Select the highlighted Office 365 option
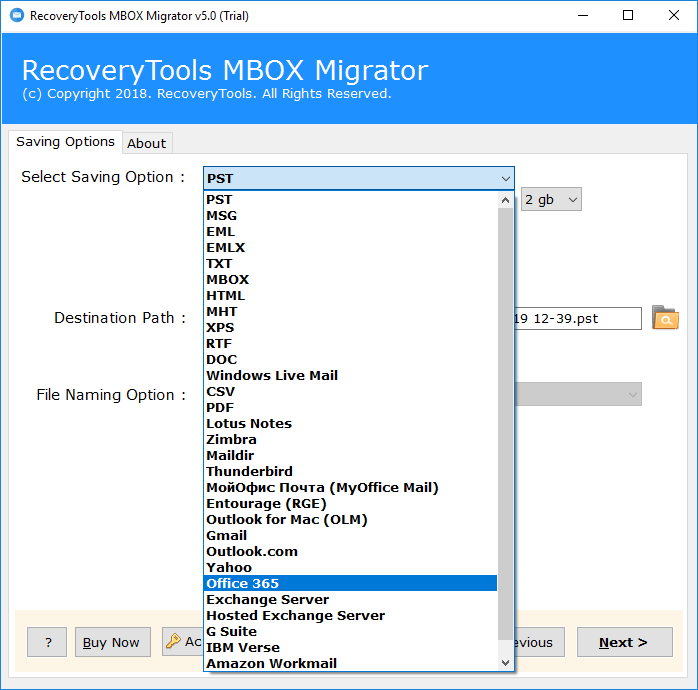Viewport: 698px width, 690px height. point(350,584)
